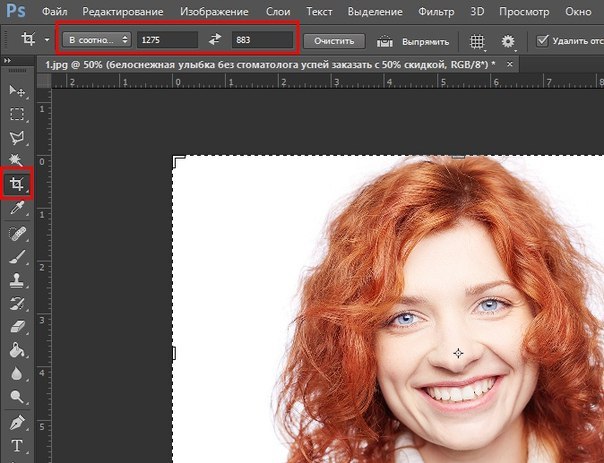Click the Очистить button

(x=333, y=40)
